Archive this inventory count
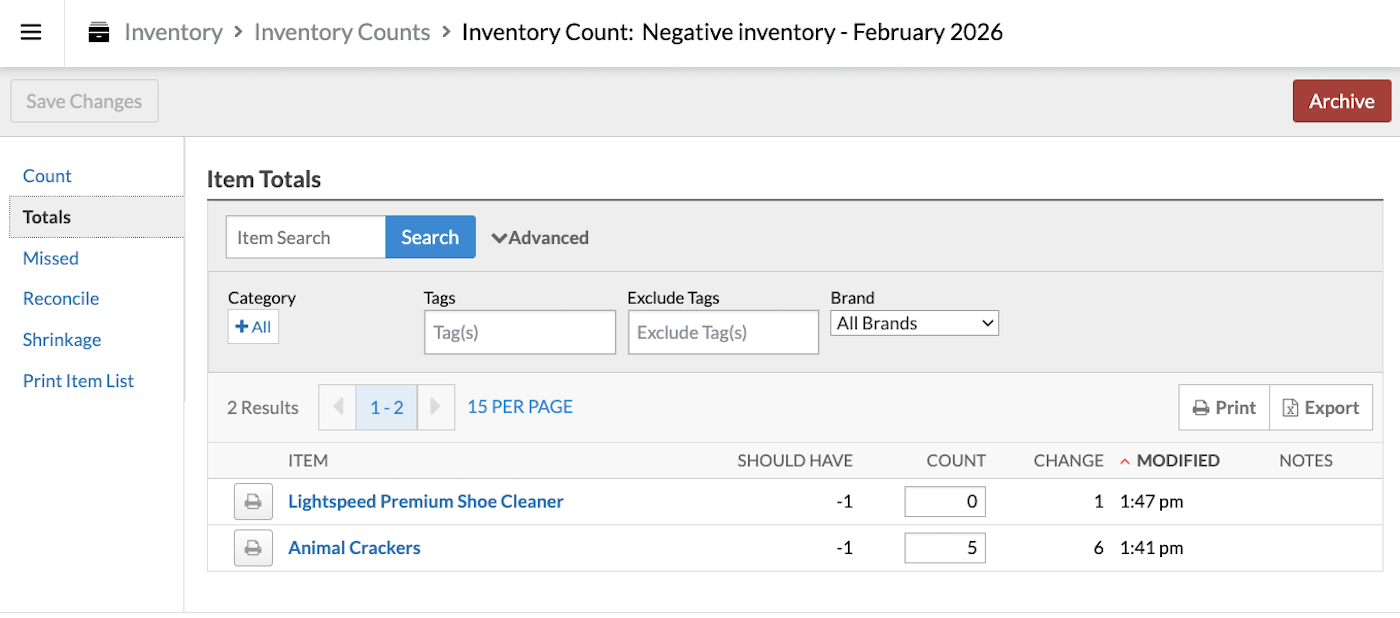Screen dimensions: 1400x618 (1341, 100)
